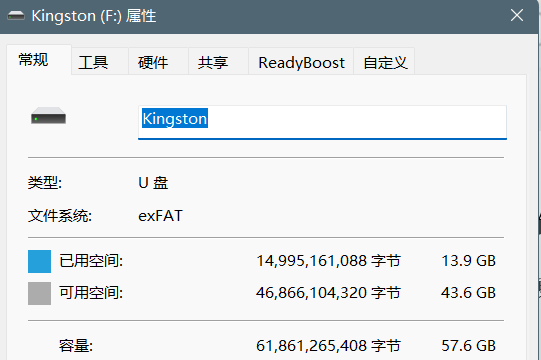Click the 46,866,104,320 字节 value
The width and height of the screenshot is (541, 360).
(x=328, y=293)
